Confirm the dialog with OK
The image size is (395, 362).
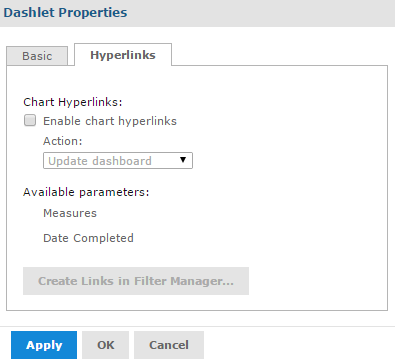tap(105, 345)
